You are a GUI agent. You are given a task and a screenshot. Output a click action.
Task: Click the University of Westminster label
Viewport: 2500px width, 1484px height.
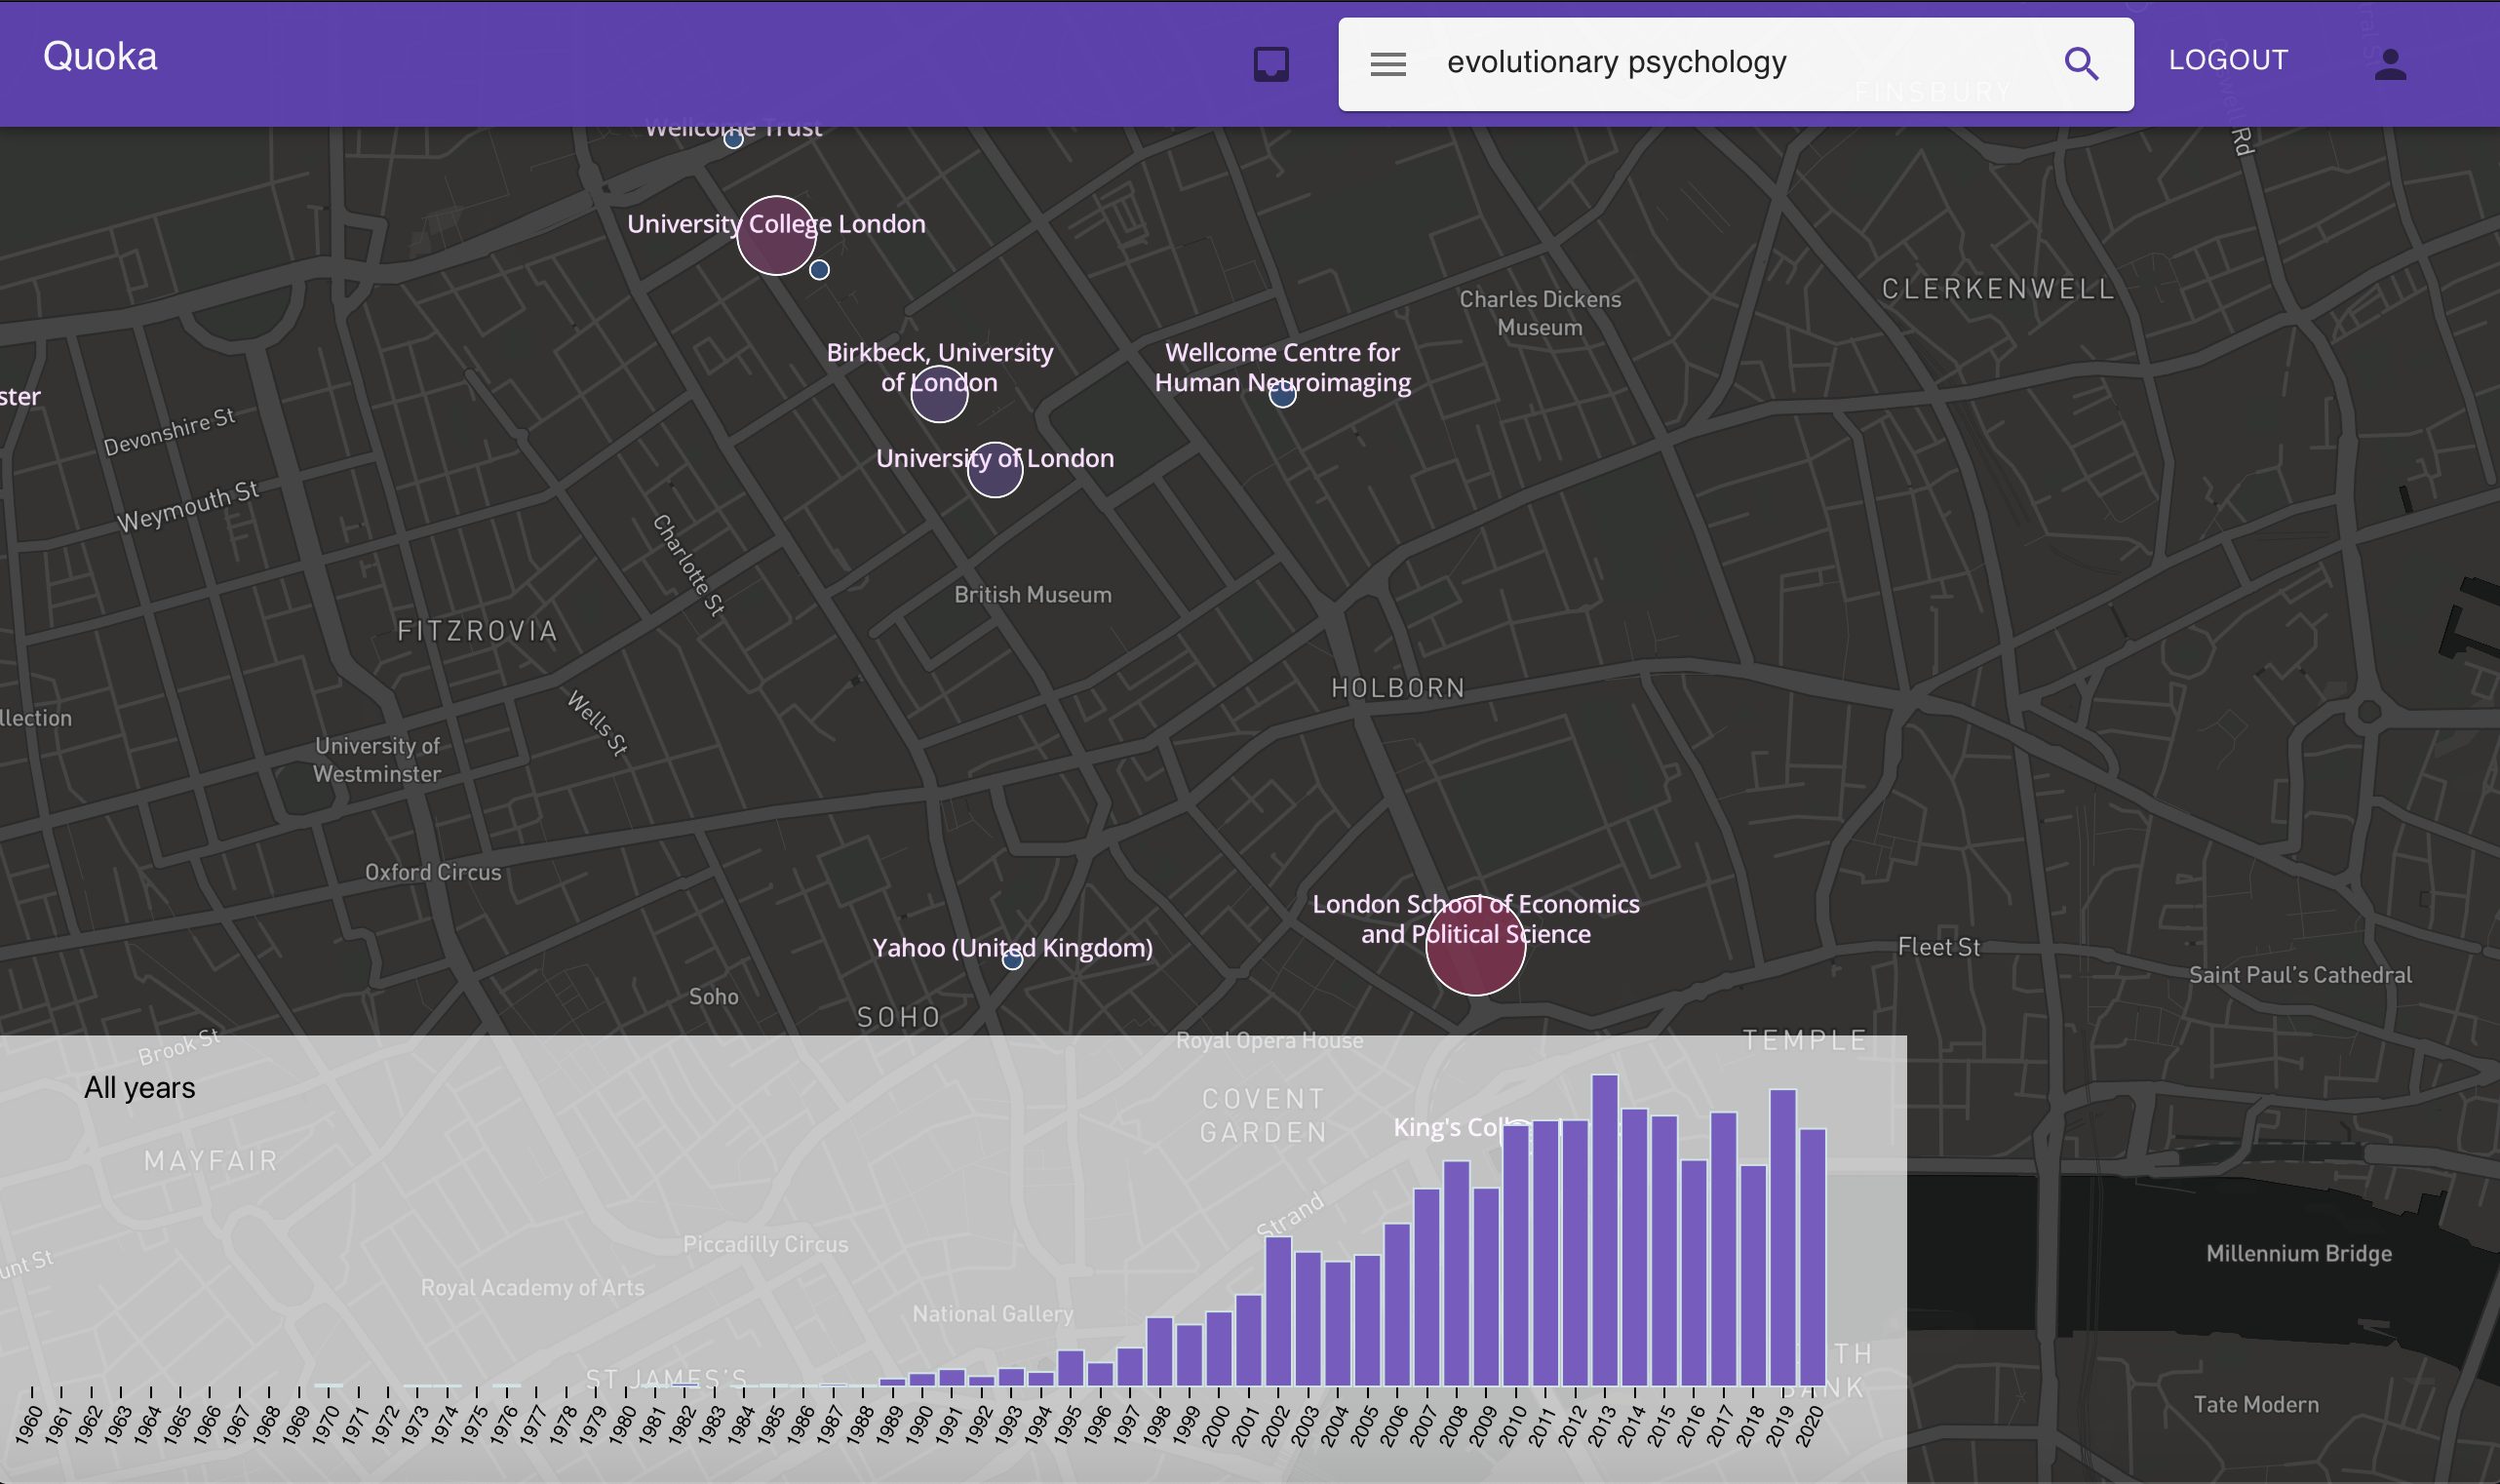coord(377,760)
